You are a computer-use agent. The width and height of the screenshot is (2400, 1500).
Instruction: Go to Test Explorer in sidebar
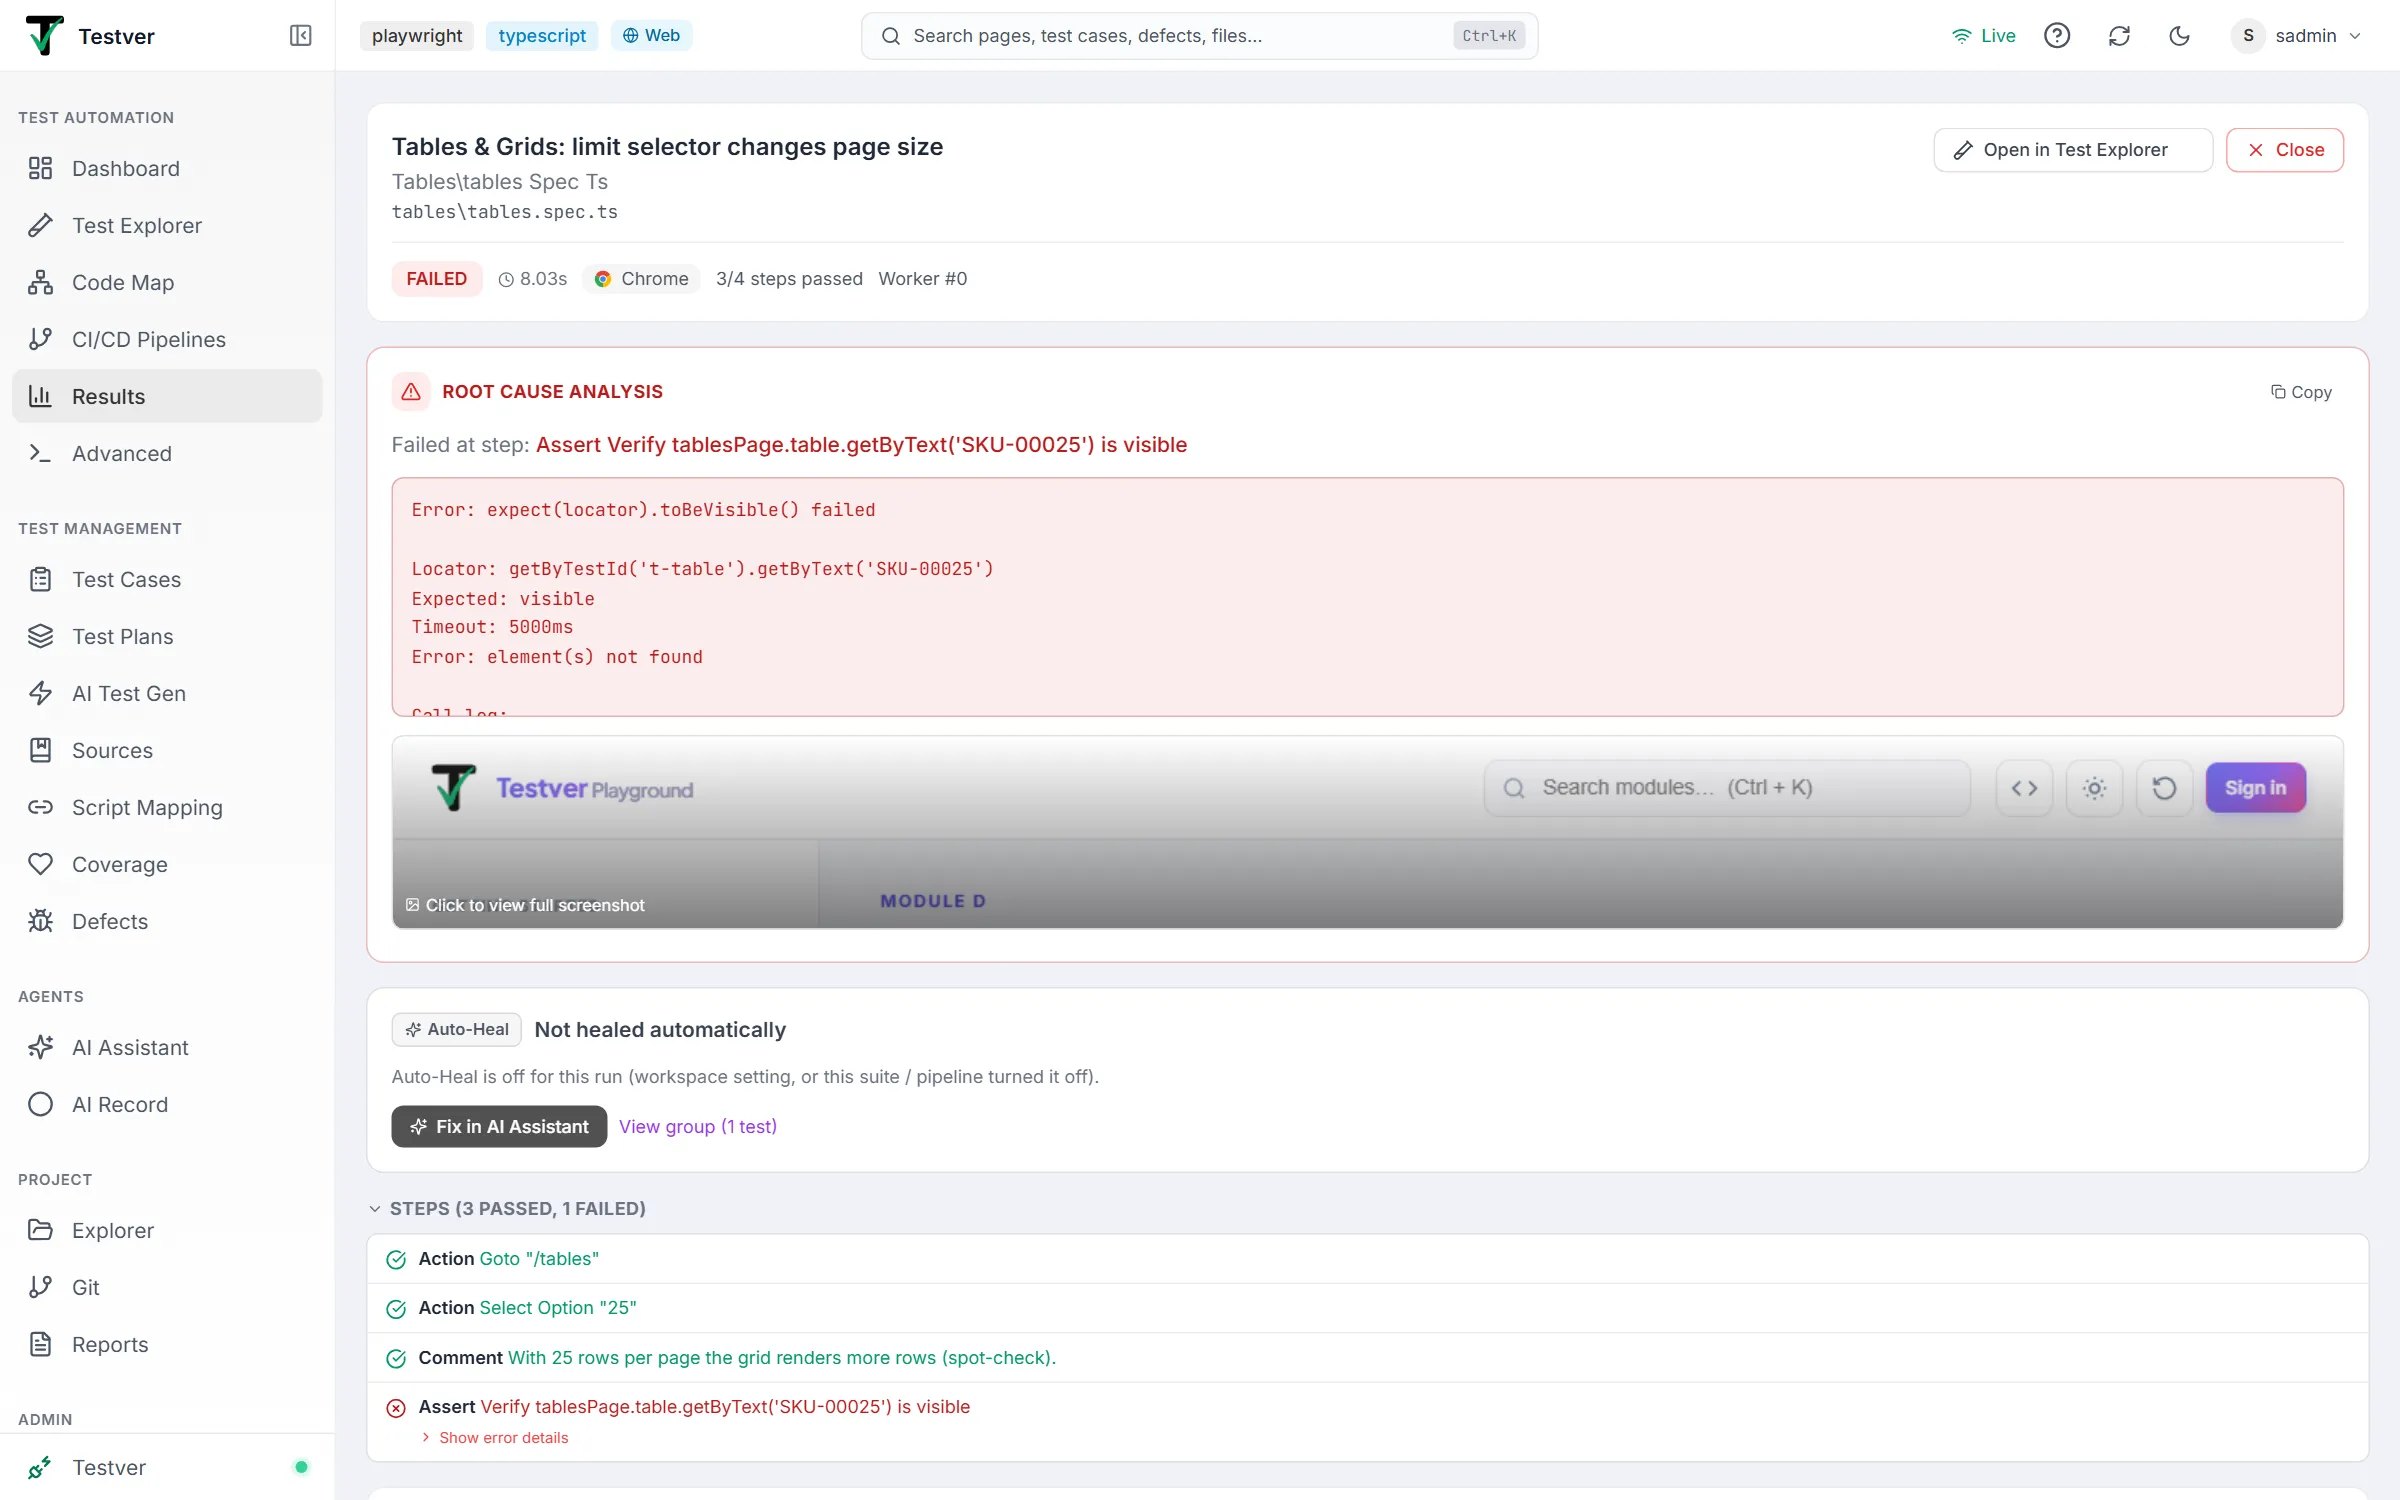click(x=167, y=225)
